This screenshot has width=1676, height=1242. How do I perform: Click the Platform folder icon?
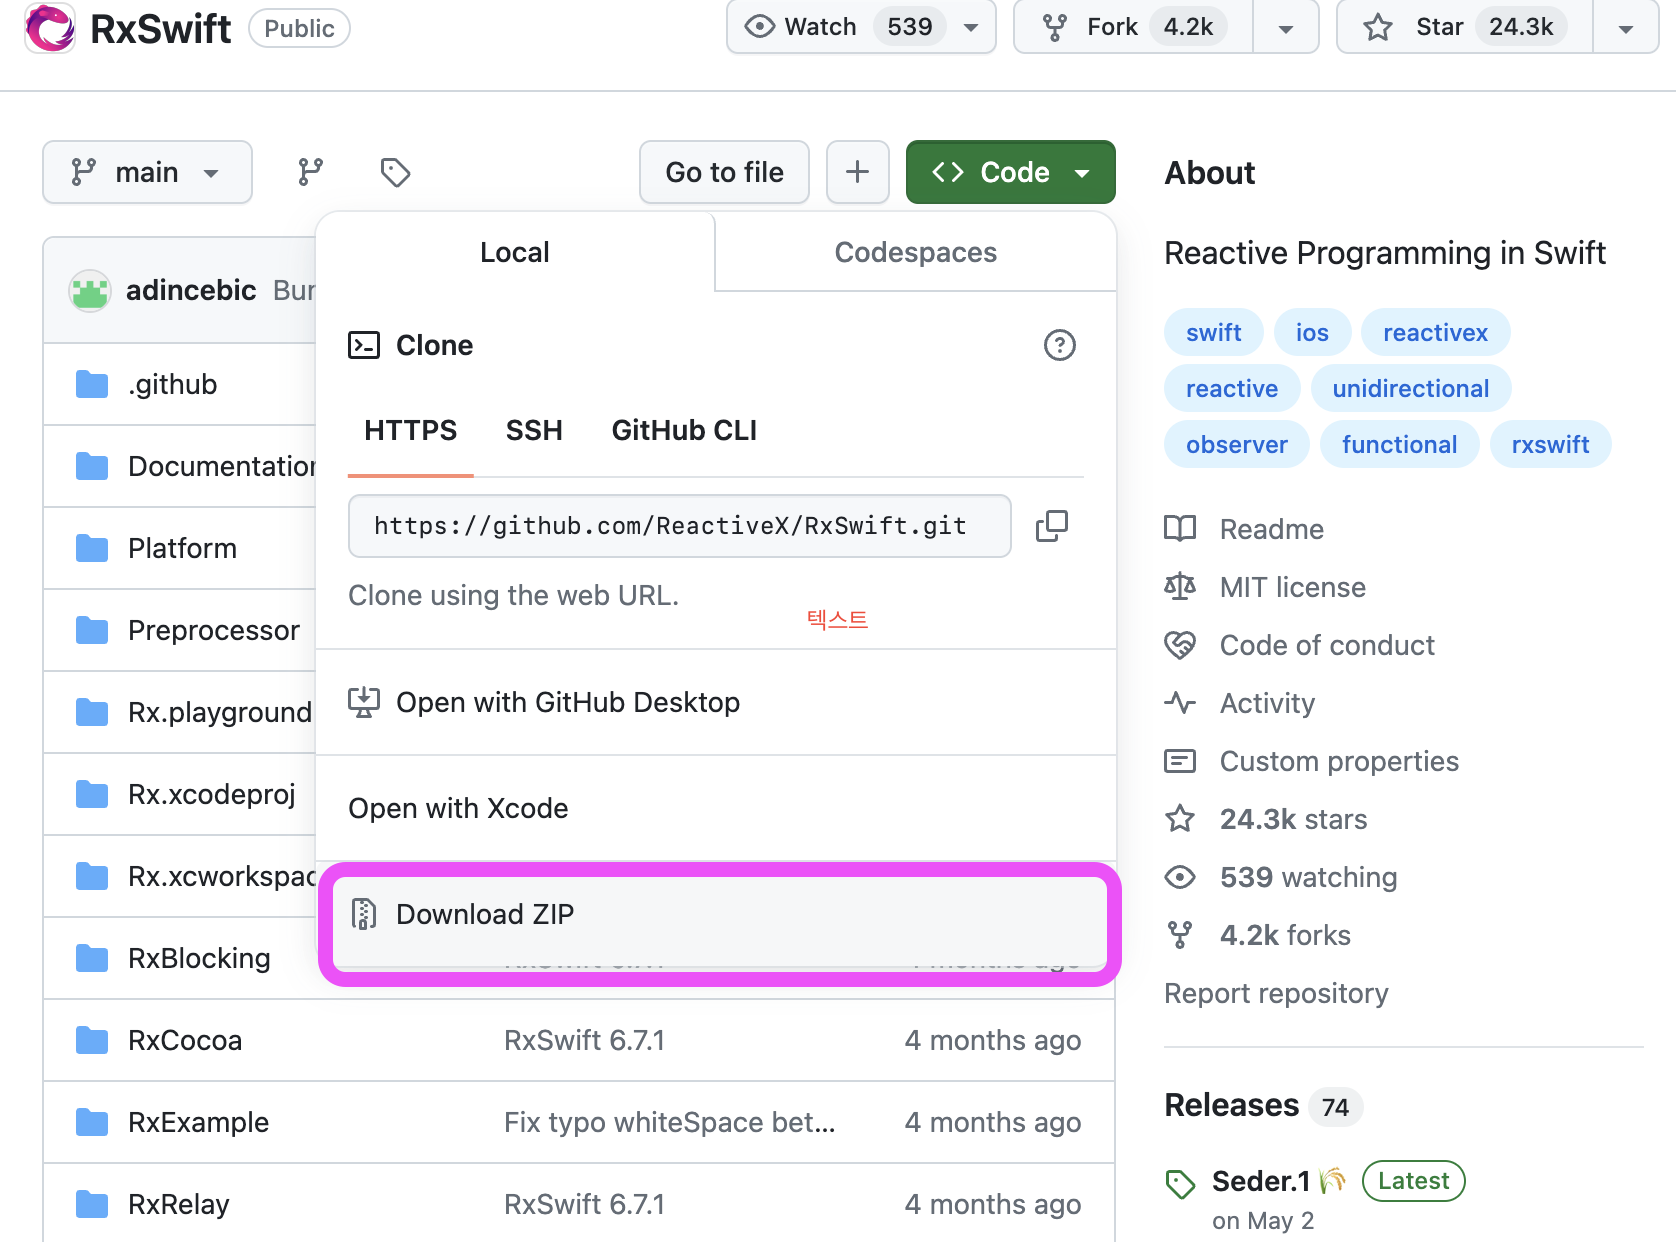tap(92, 548)
